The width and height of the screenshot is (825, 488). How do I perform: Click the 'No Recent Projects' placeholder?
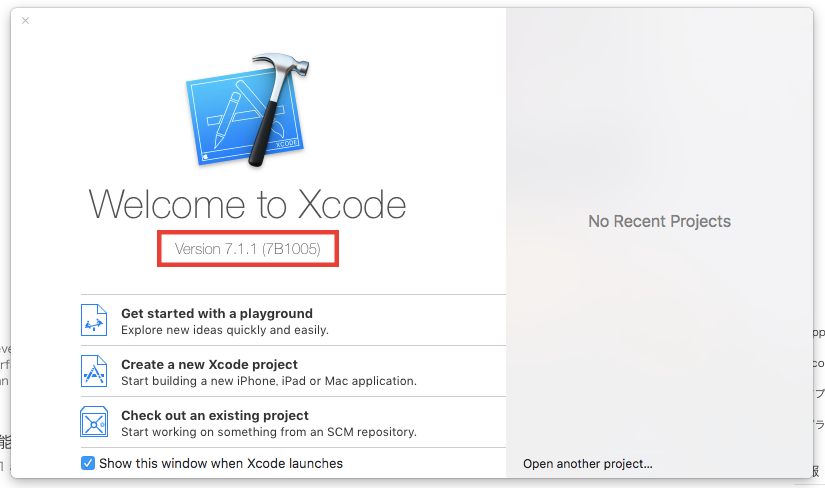click(659, 221)
